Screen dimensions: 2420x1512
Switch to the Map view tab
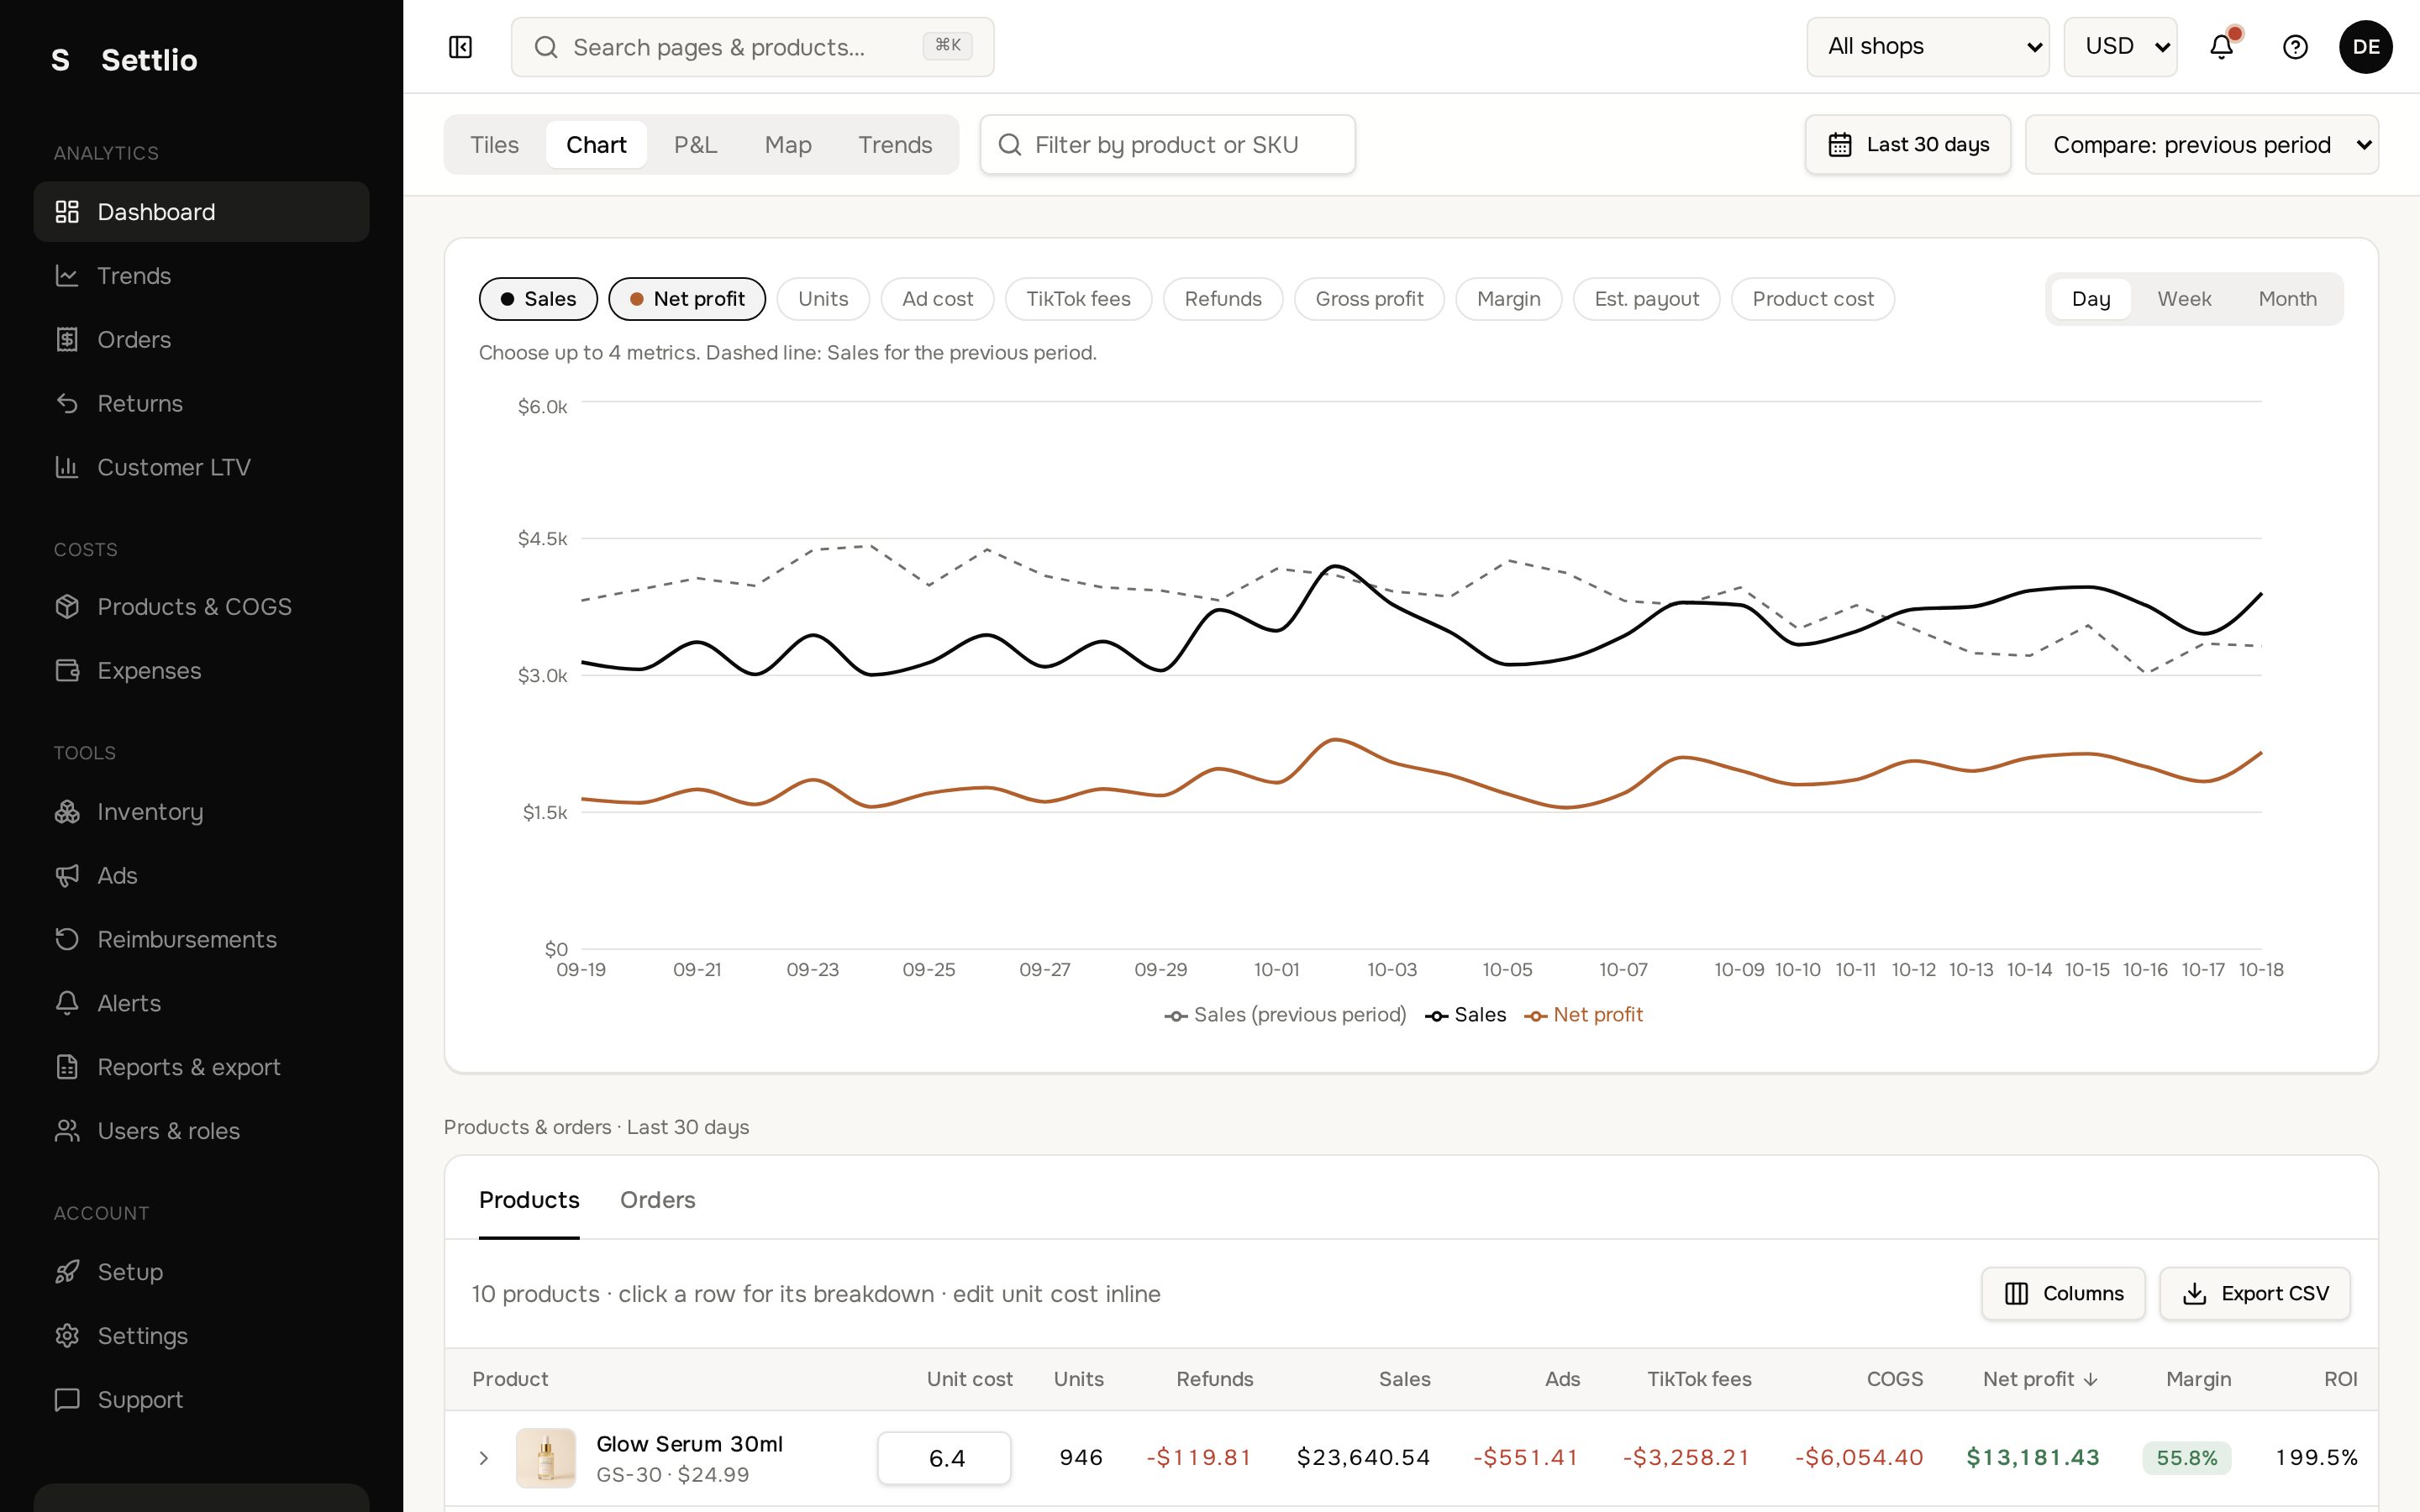coord(788,145)
